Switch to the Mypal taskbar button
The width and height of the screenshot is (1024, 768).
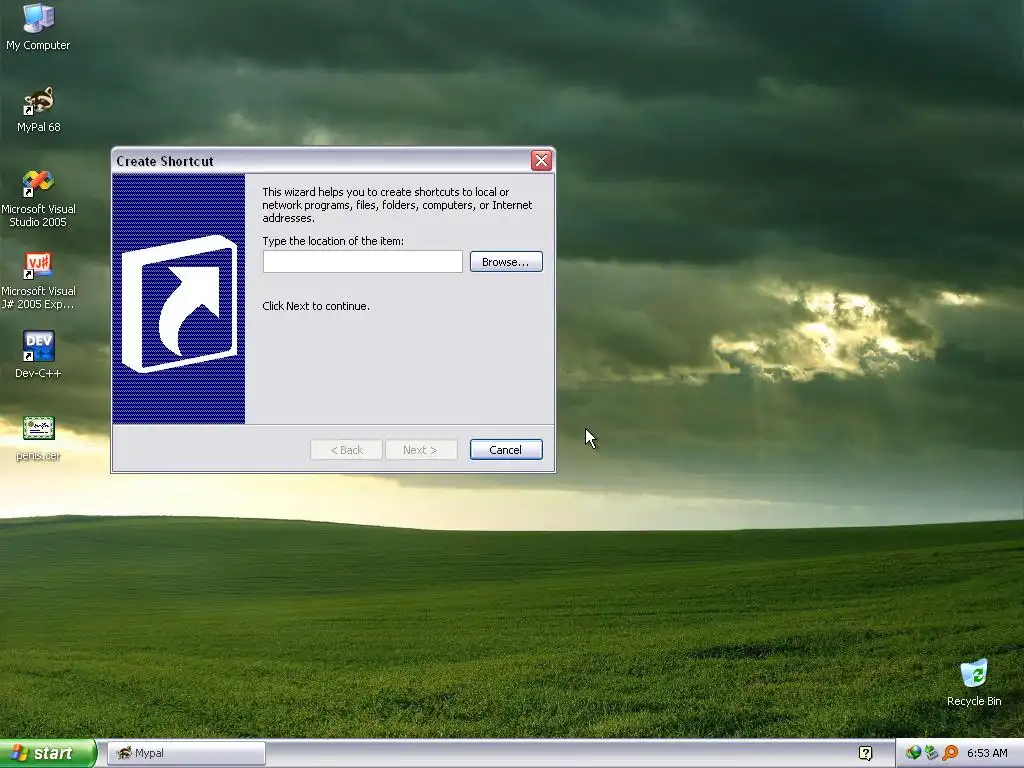pyautogui.click(x=186, y=754)
